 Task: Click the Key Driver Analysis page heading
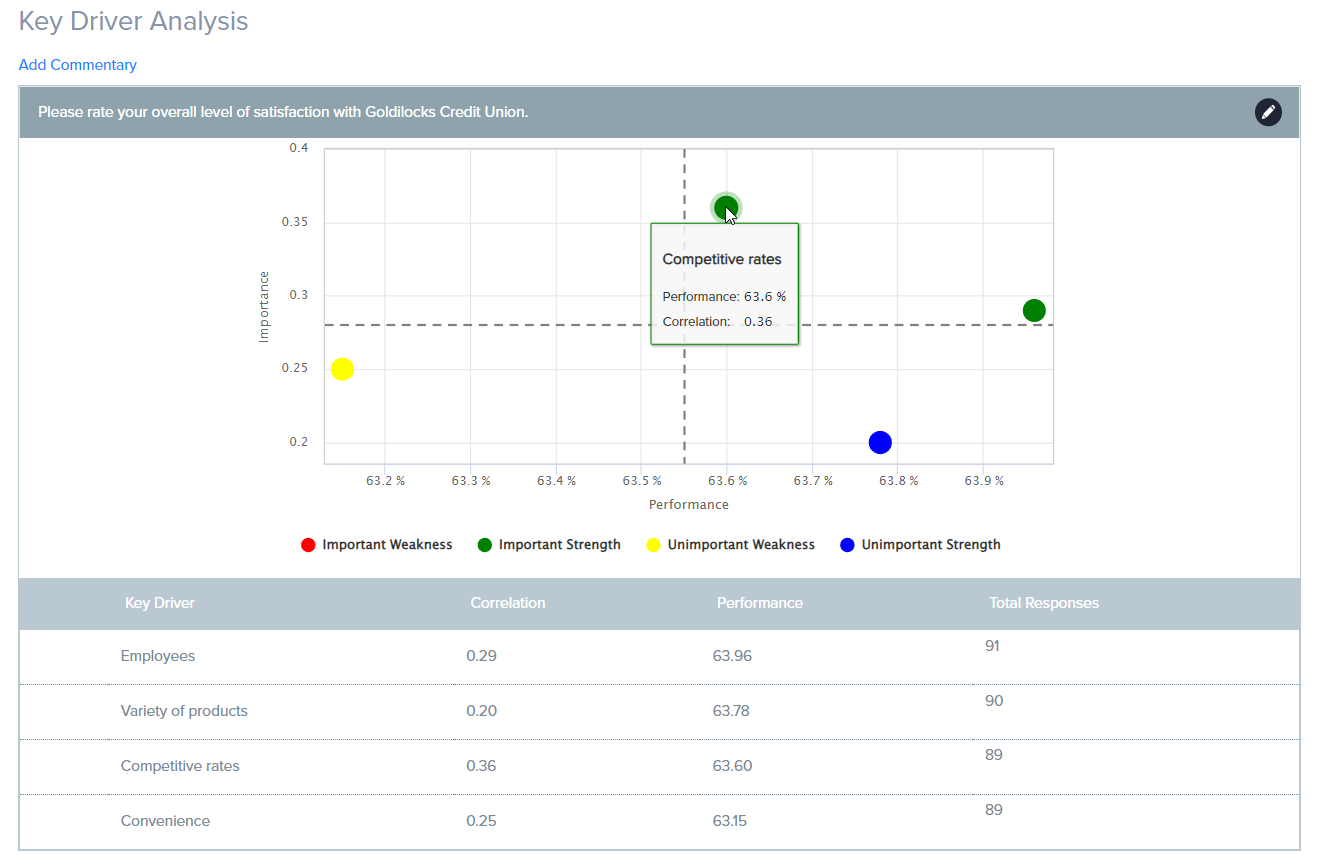tap(133, 21)
